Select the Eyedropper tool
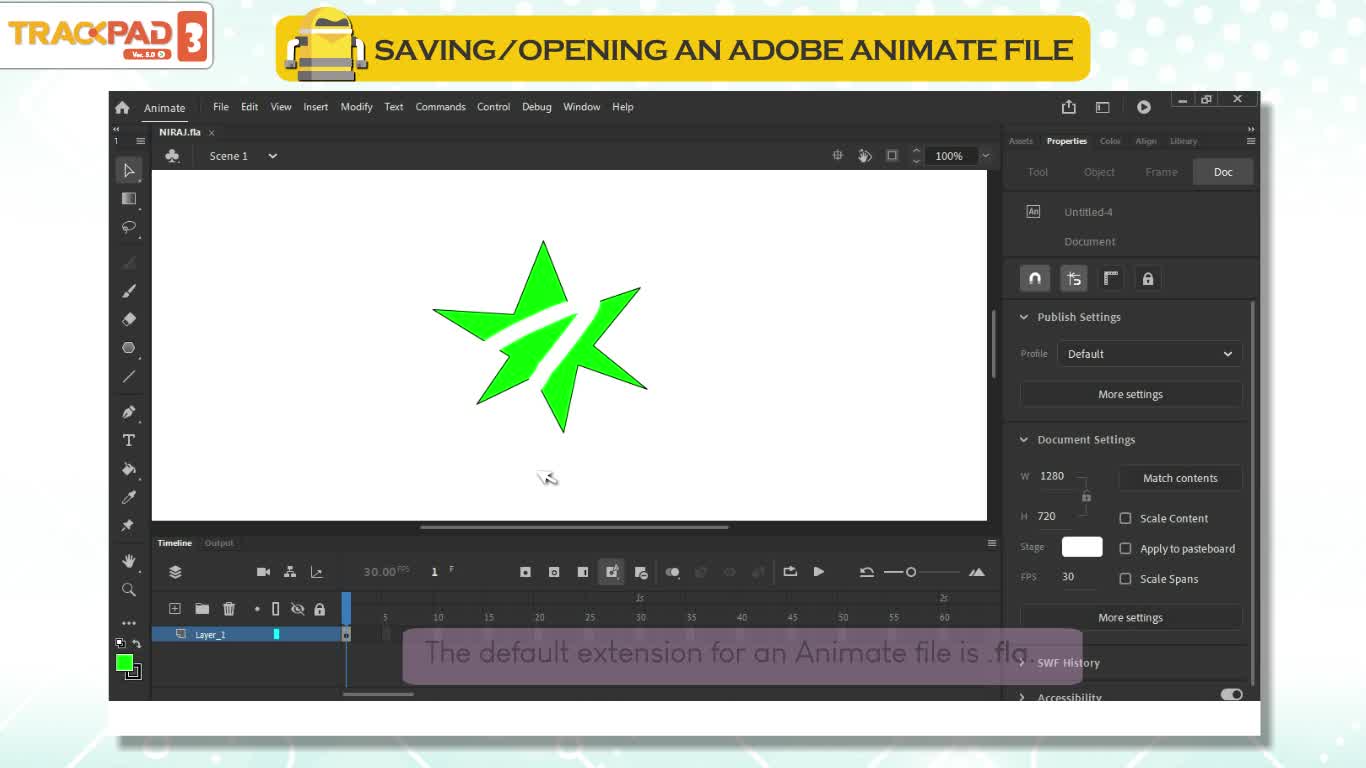 click(128, 497)
